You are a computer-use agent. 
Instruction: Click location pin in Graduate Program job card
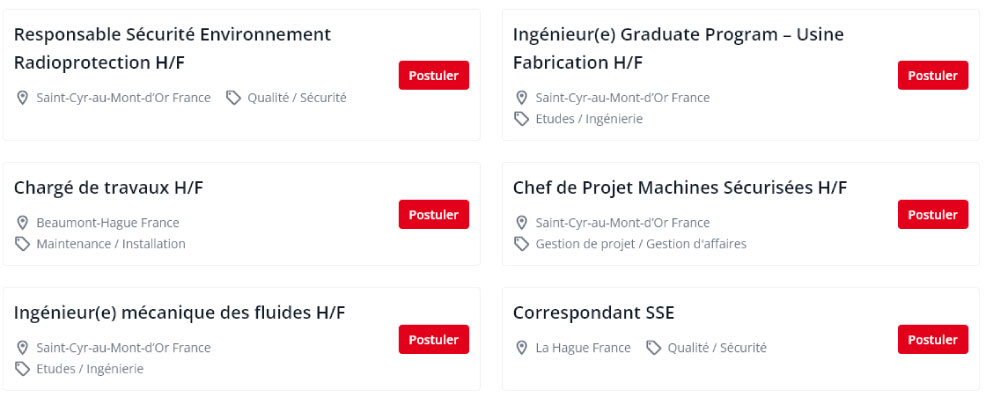521,98
